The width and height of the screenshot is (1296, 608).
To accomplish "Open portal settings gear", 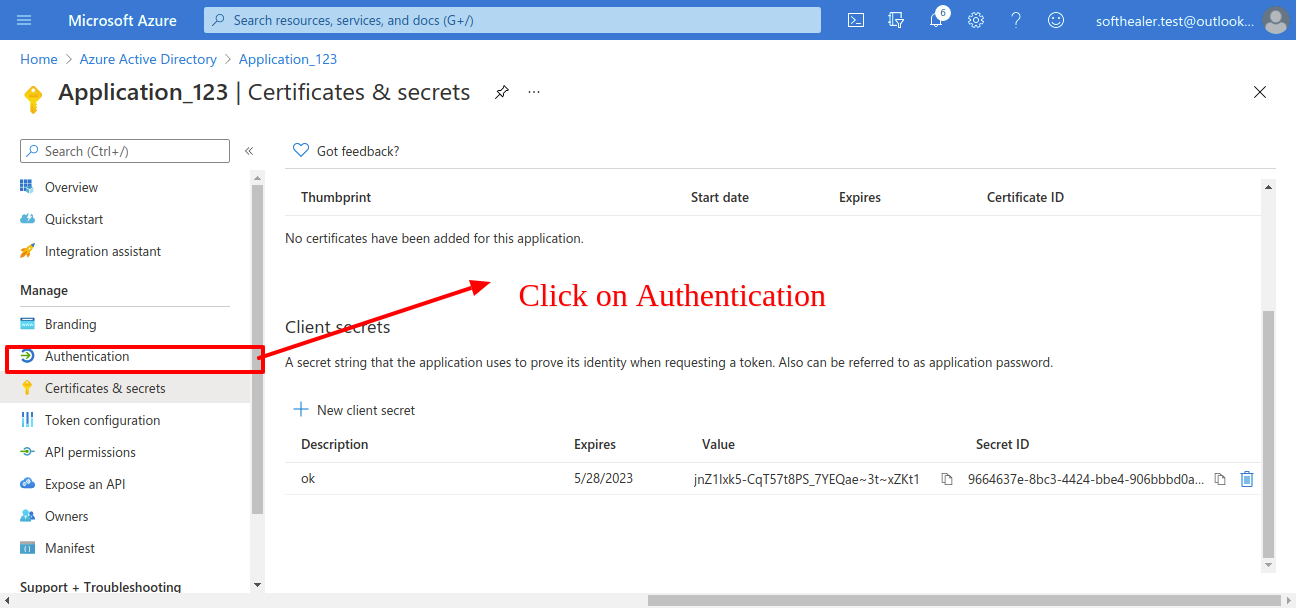I will point(976,20).
